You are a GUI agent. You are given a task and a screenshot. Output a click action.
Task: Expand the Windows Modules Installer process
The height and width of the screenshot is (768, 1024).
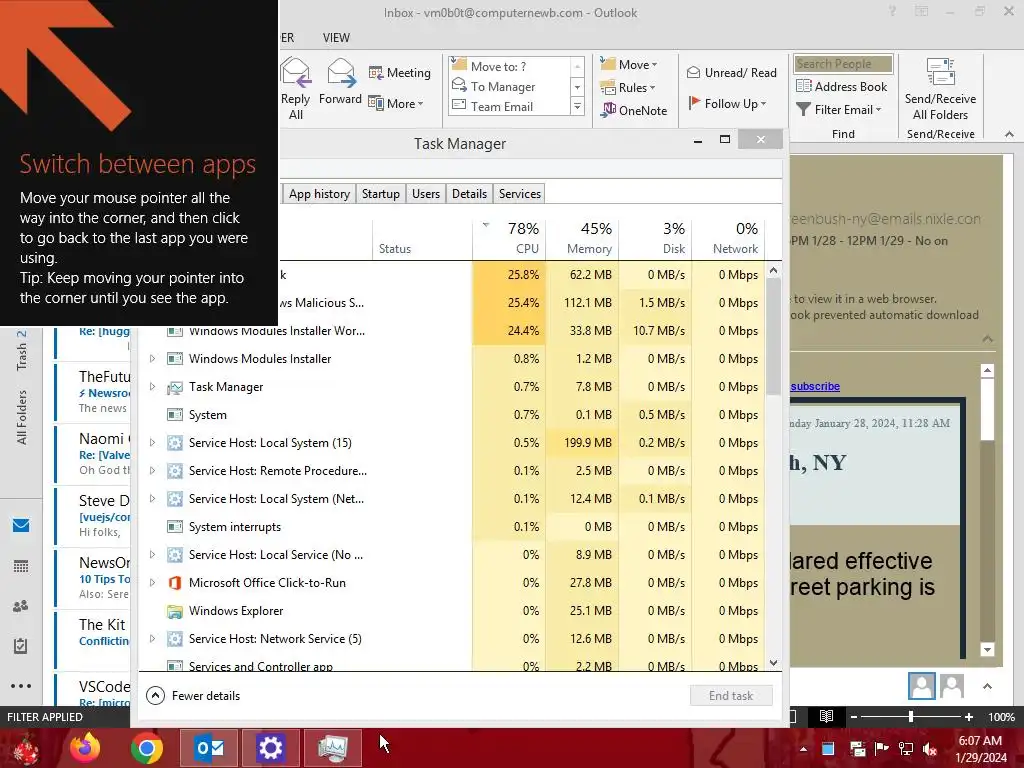(x=152, y=359)
